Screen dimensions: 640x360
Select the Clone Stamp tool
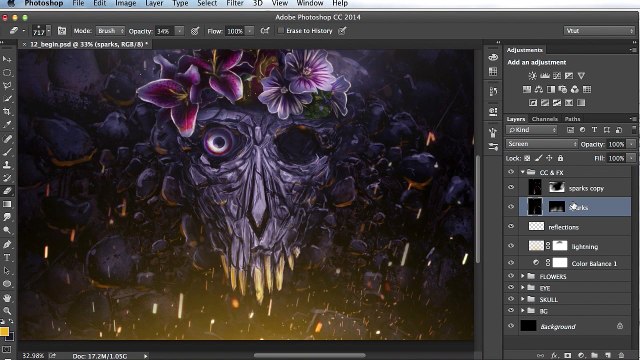[7, 165]
